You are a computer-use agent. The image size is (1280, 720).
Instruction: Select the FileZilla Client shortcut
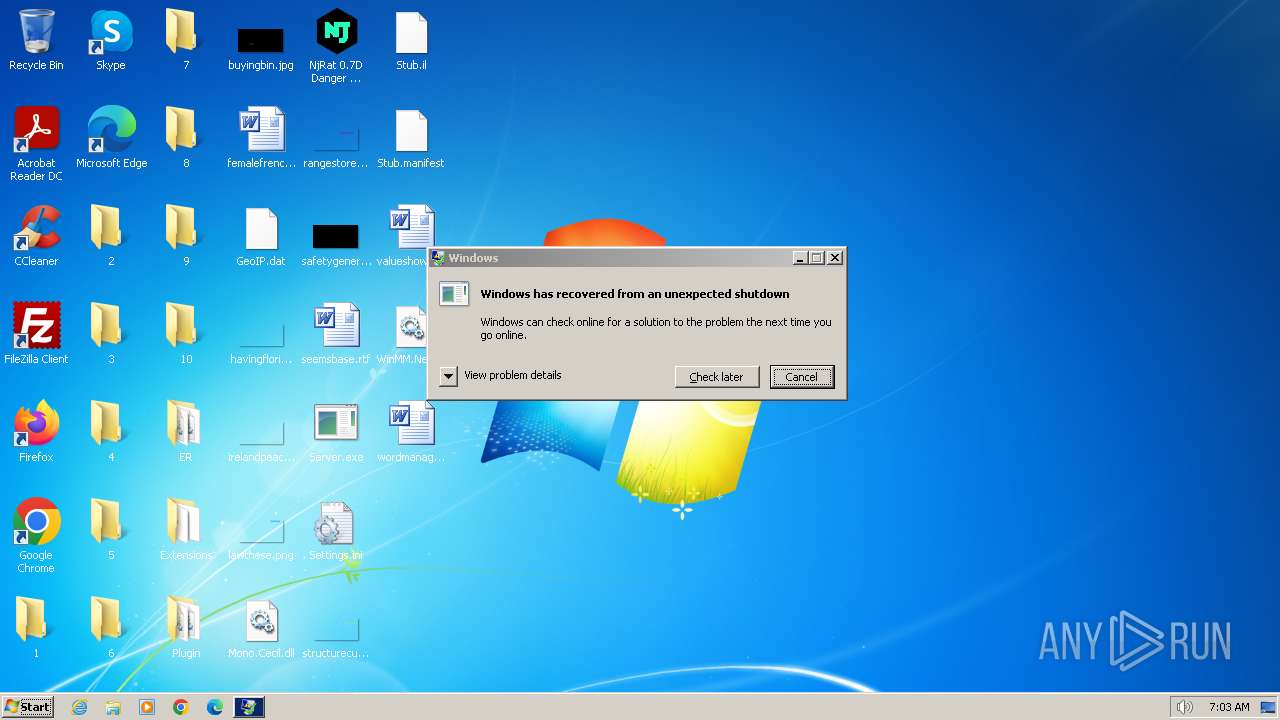36,334
